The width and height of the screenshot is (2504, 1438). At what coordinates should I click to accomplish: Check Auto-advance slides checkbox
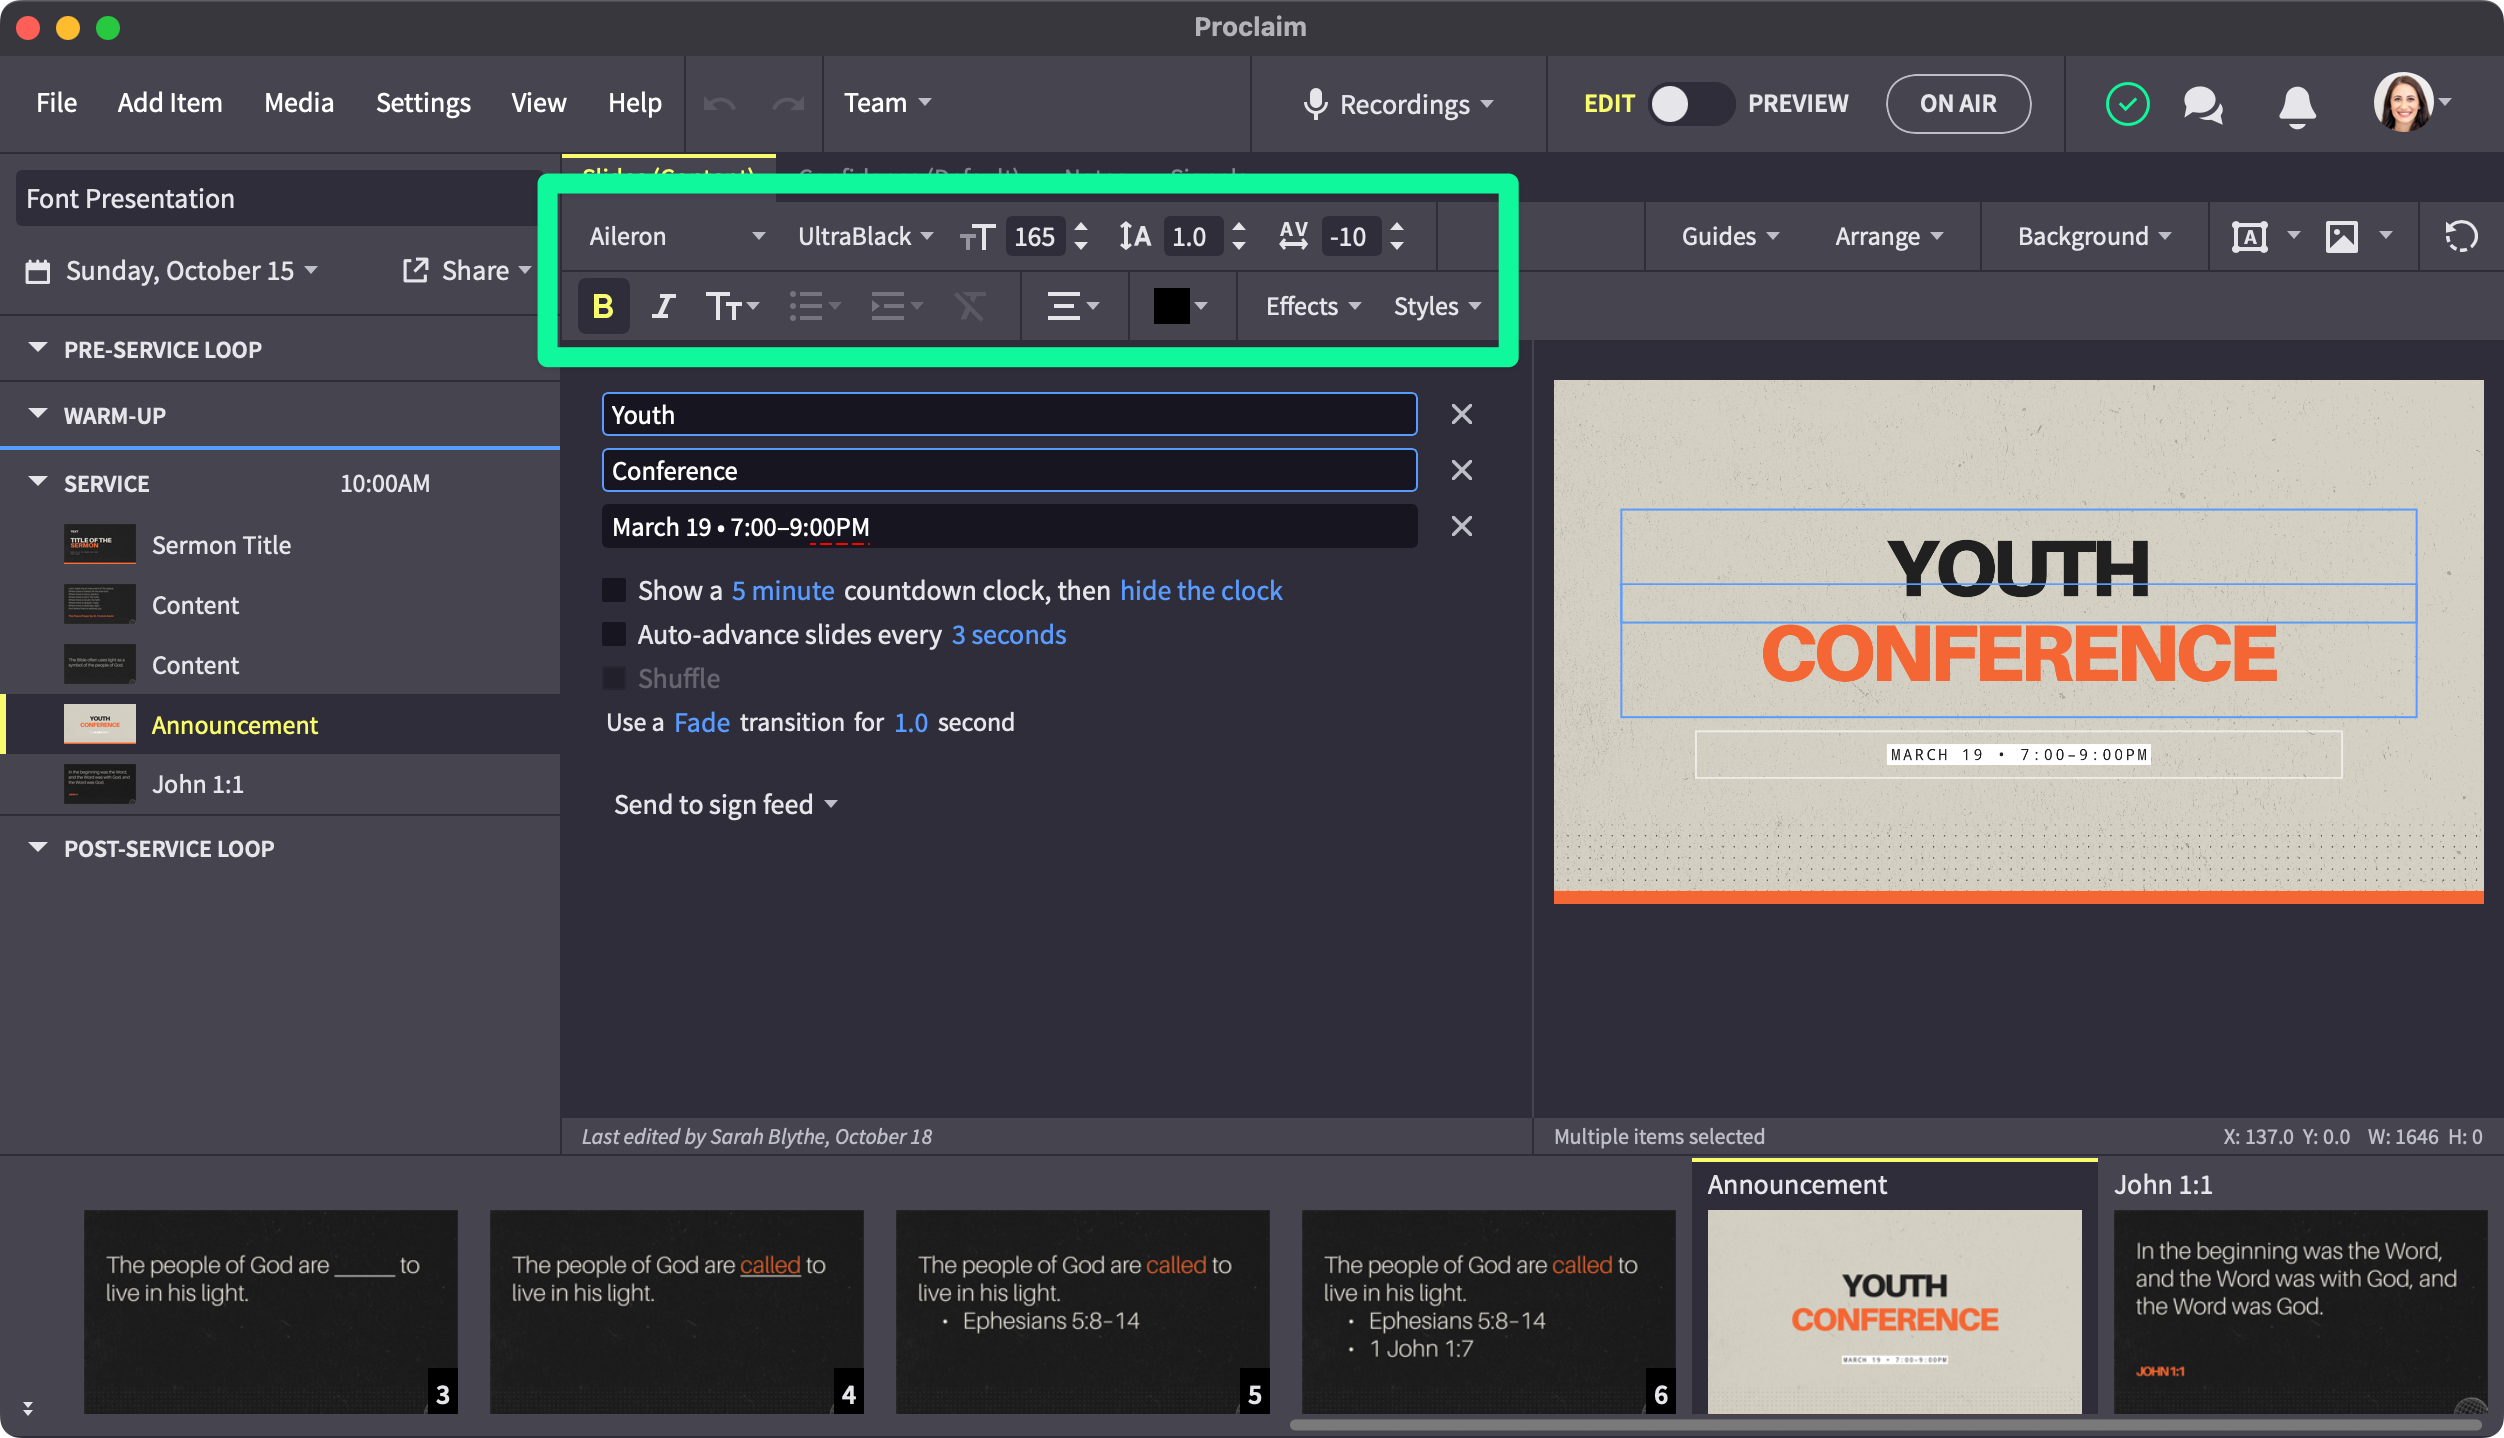614,634
